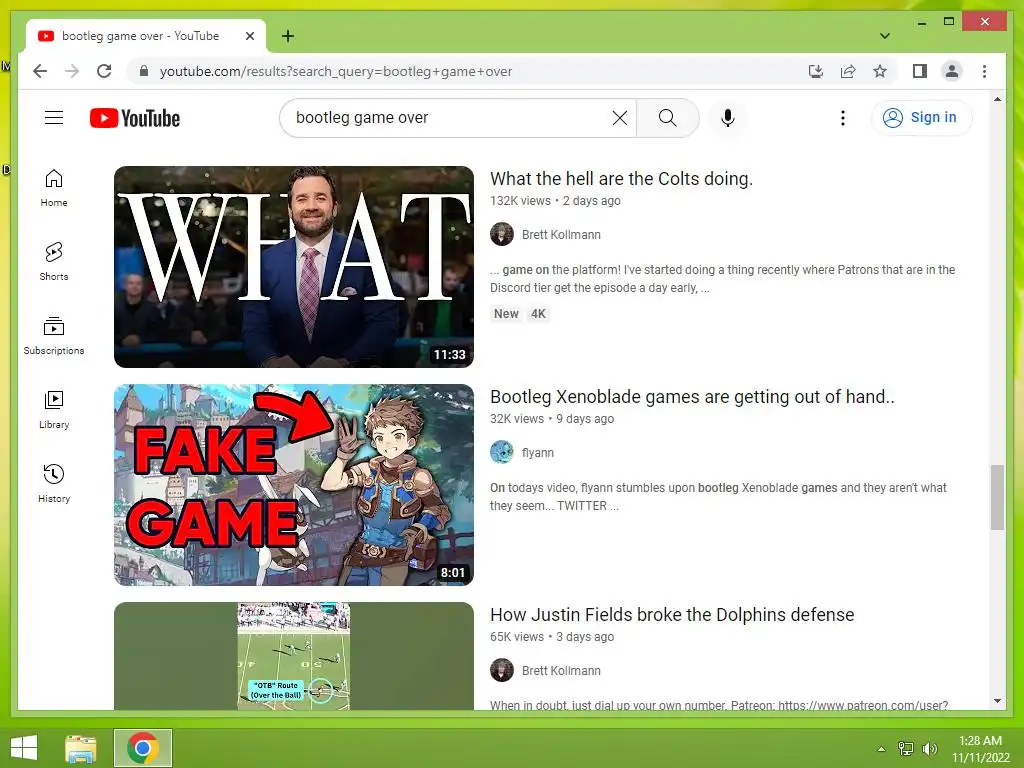Clear the search box with the X icon

click(620, 118)
